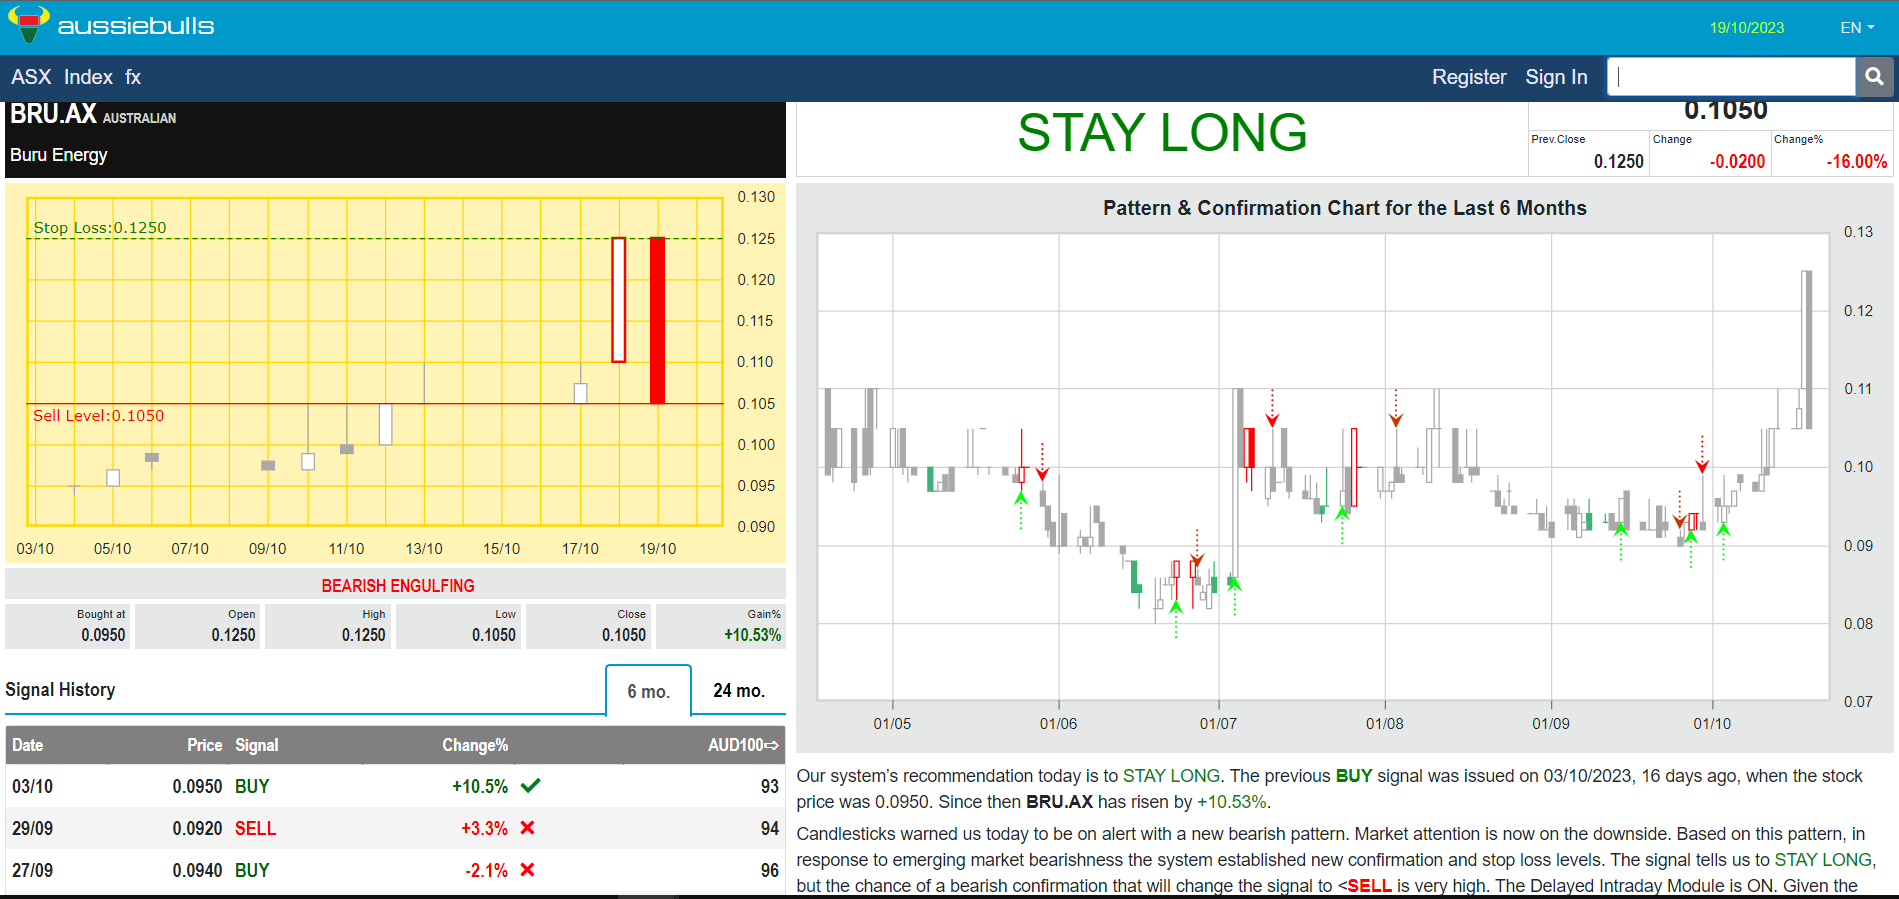Click the +10.5% change in the 03/10 row

480,787
